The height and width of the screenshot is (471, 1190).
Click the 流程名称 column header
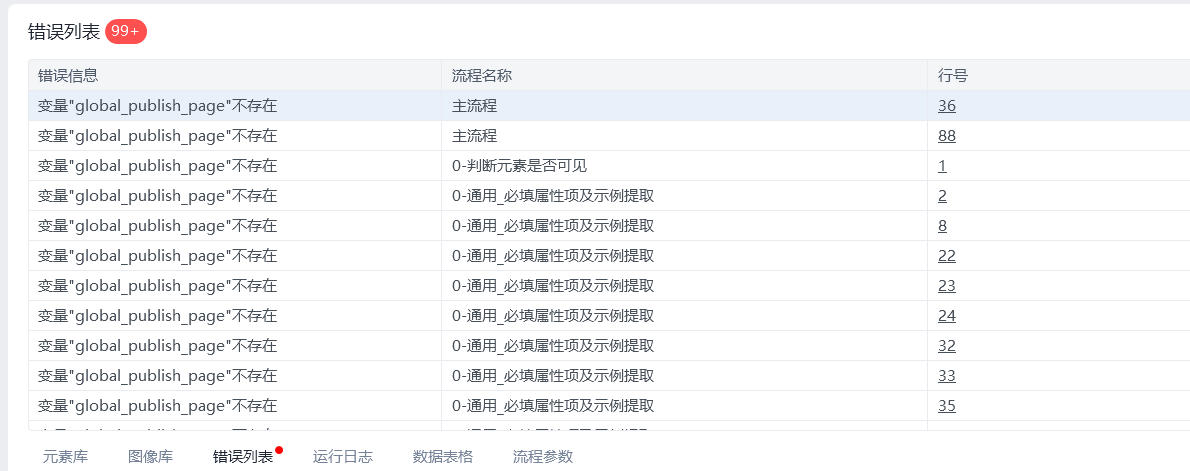click(685, 75)
